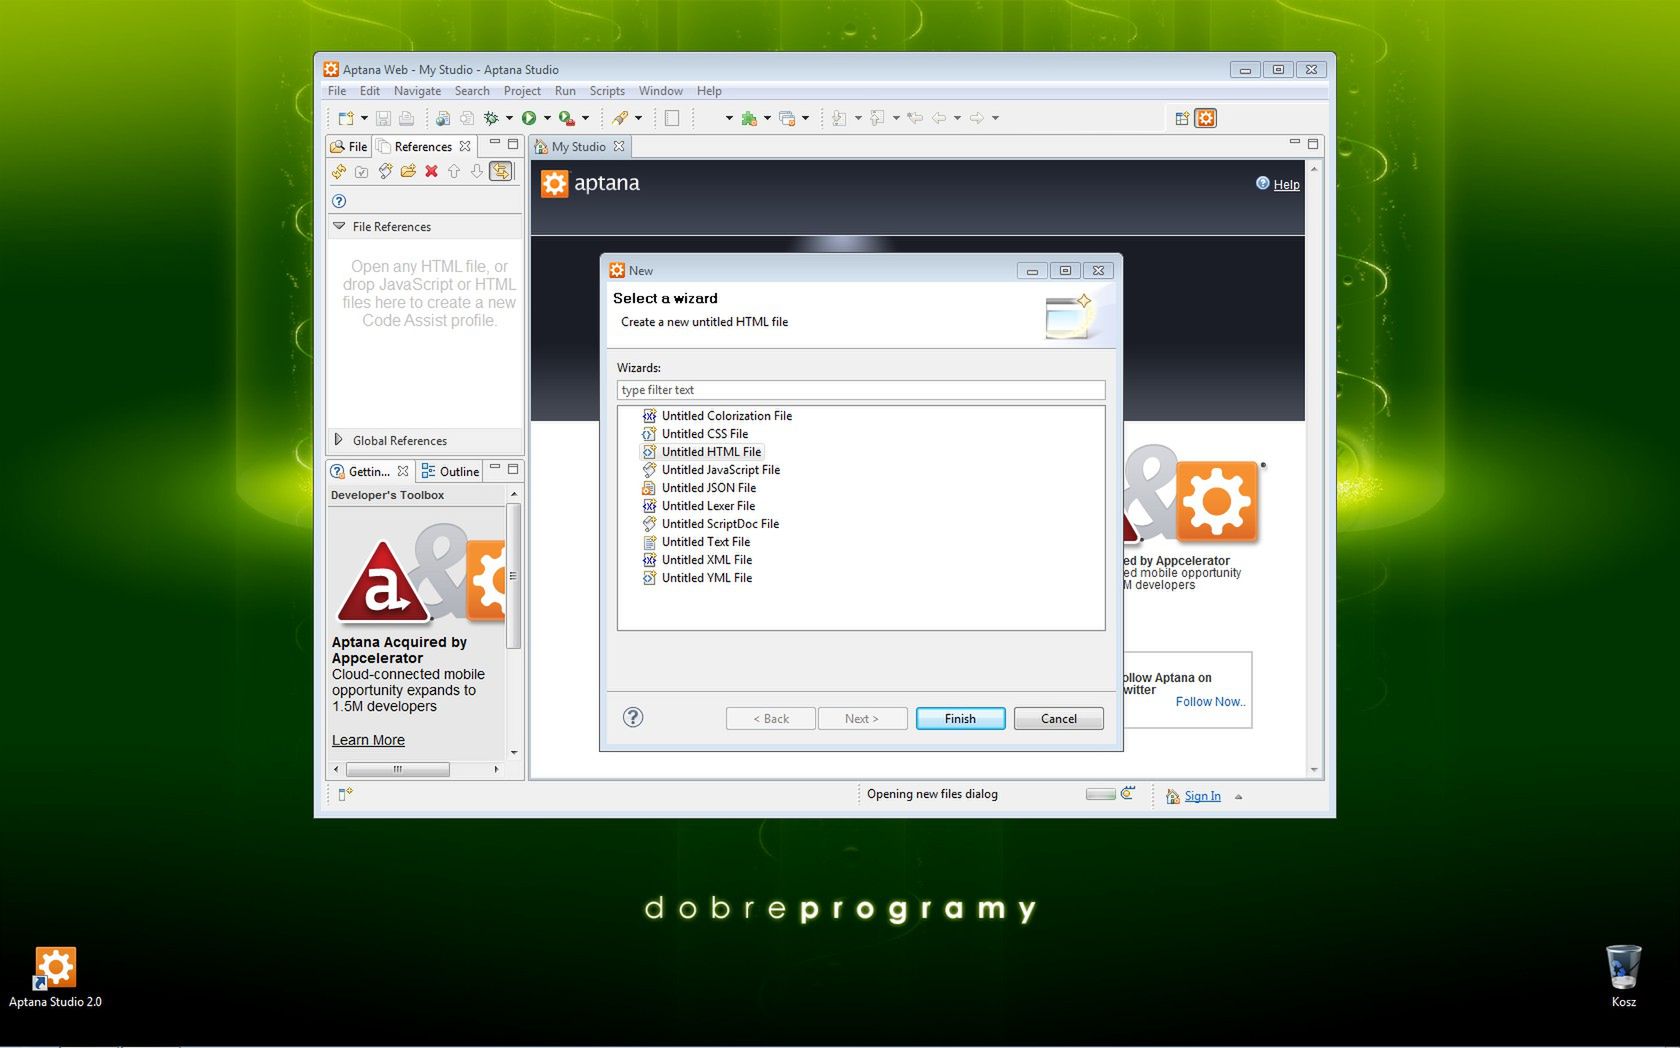Select Untitled Colorization File

click(726, 416)
